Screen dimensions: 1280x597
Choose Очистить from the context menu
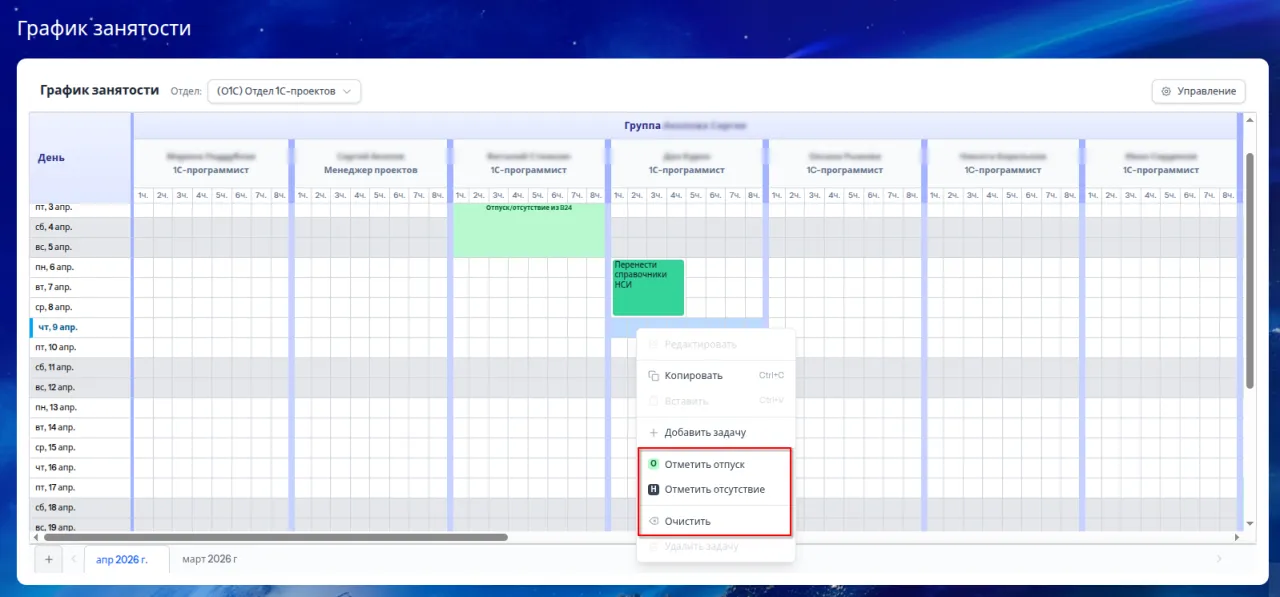pos(687,521)
